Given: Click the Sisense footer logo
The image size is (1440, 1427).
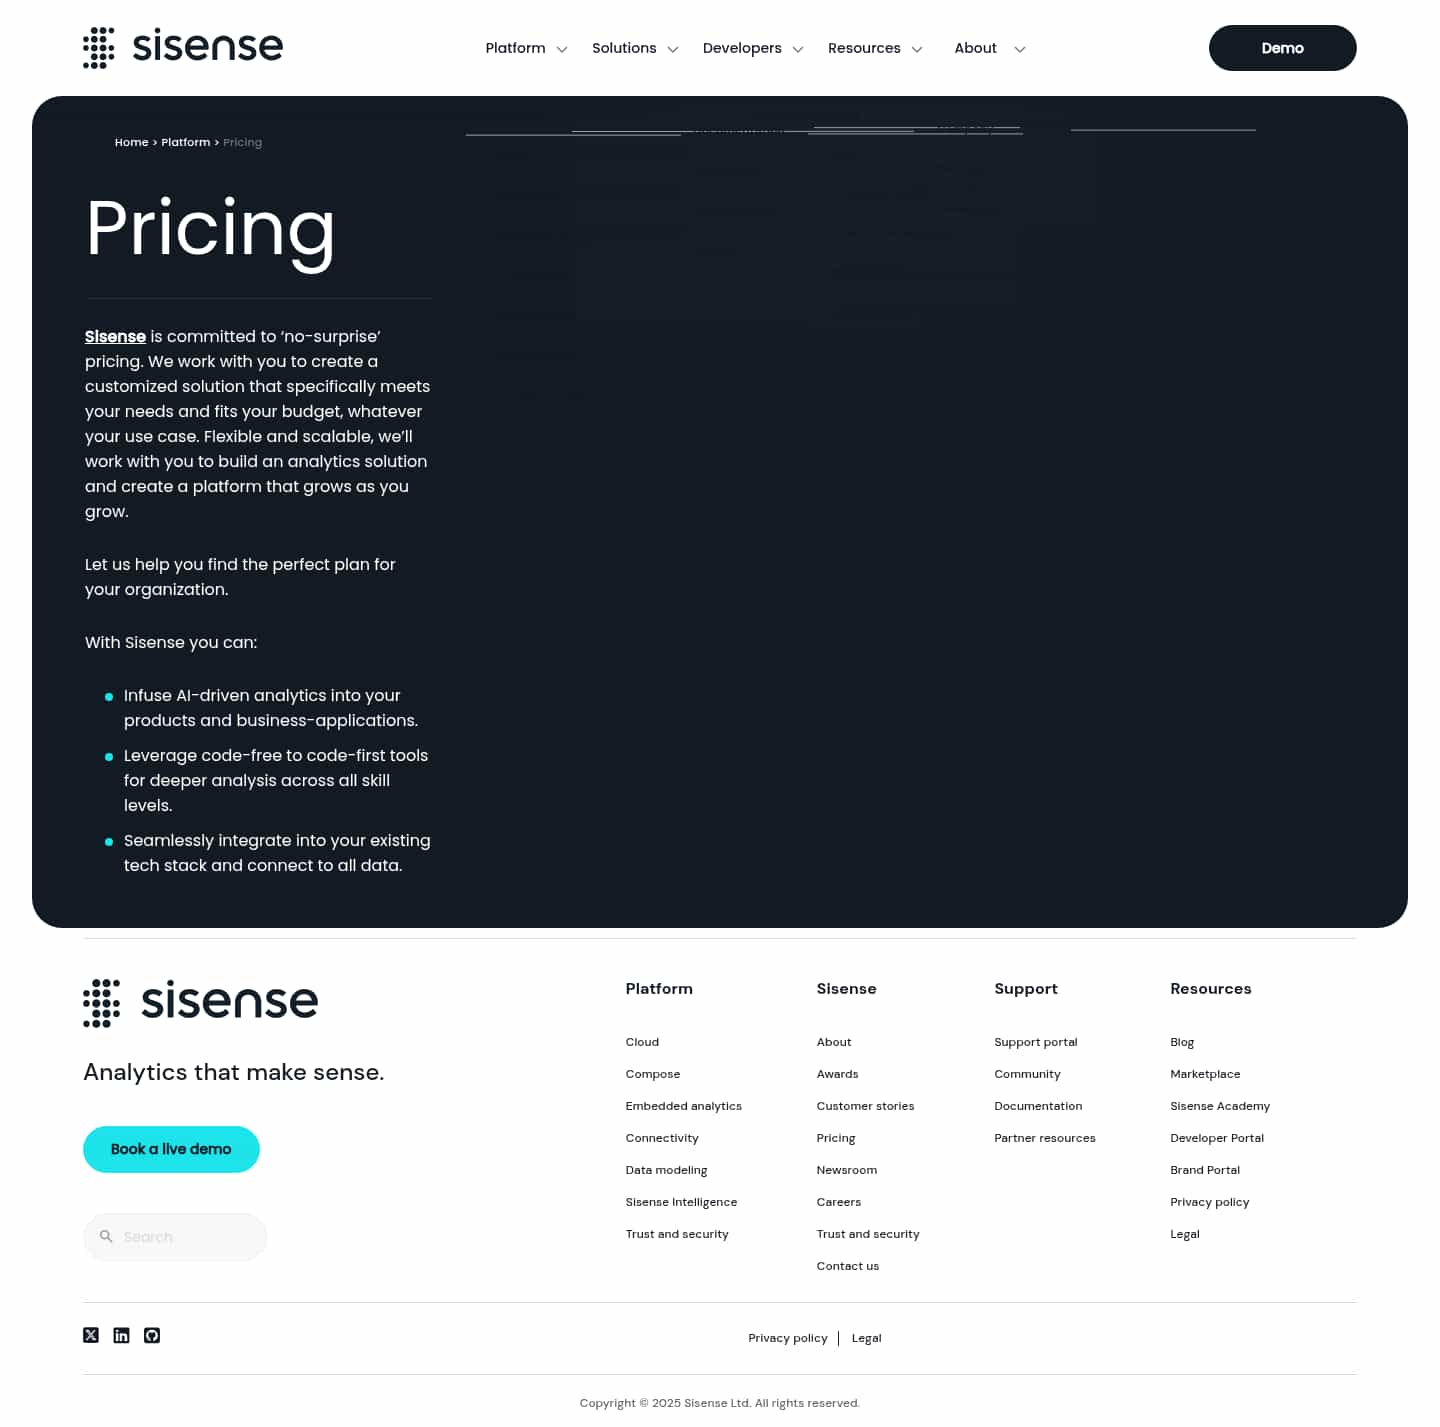Looking at the screenshot, I should [x=199, y=1001].
